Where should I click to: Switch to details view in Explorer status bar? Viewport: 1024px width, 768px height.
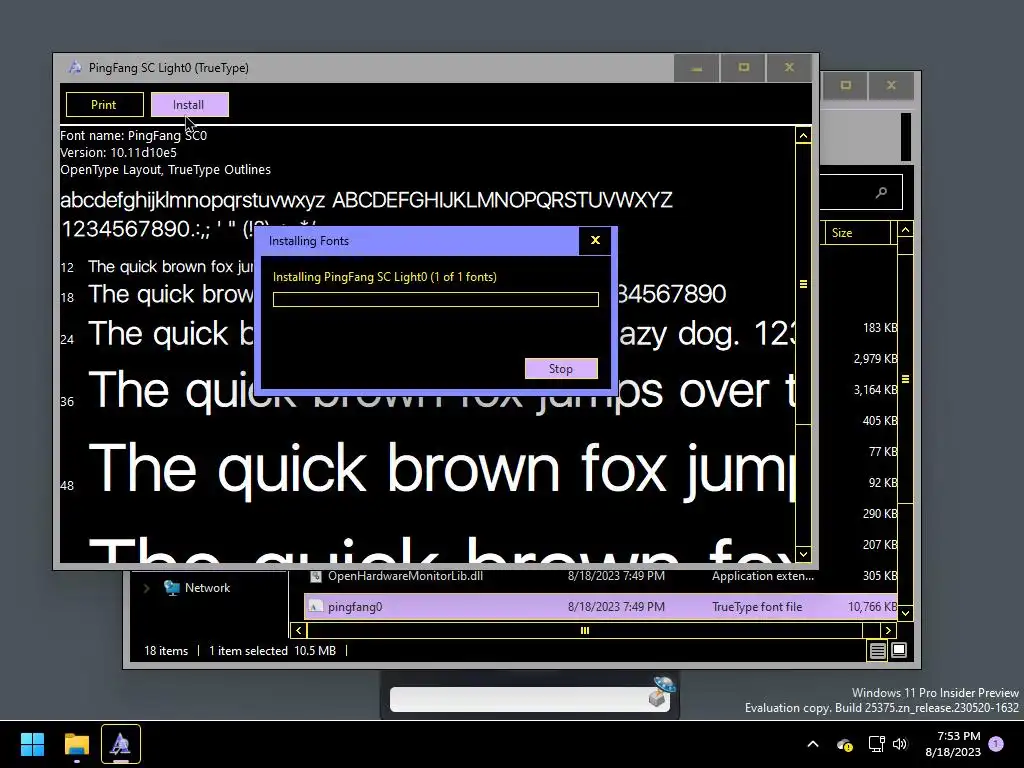tap(877, 650)
